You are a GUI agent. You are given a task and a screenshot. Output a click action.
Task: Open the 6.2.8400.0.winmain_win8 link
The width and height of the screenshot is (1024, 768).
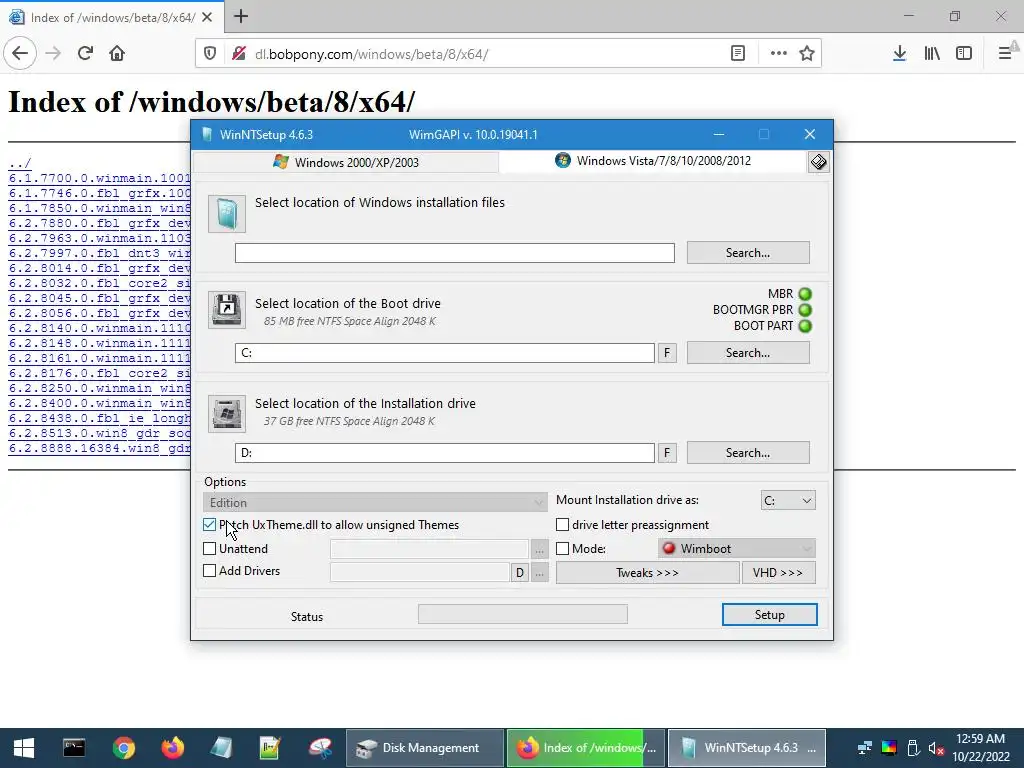tap(99, 404)
